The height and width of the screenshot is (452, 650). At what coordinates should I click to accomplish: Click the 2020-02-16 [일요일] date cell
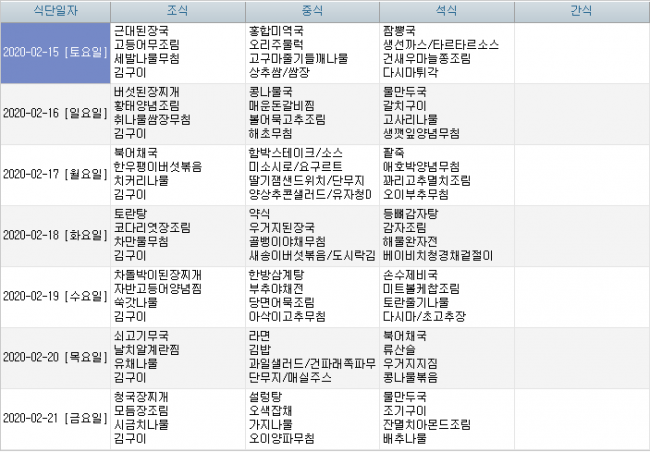point(54,113)
